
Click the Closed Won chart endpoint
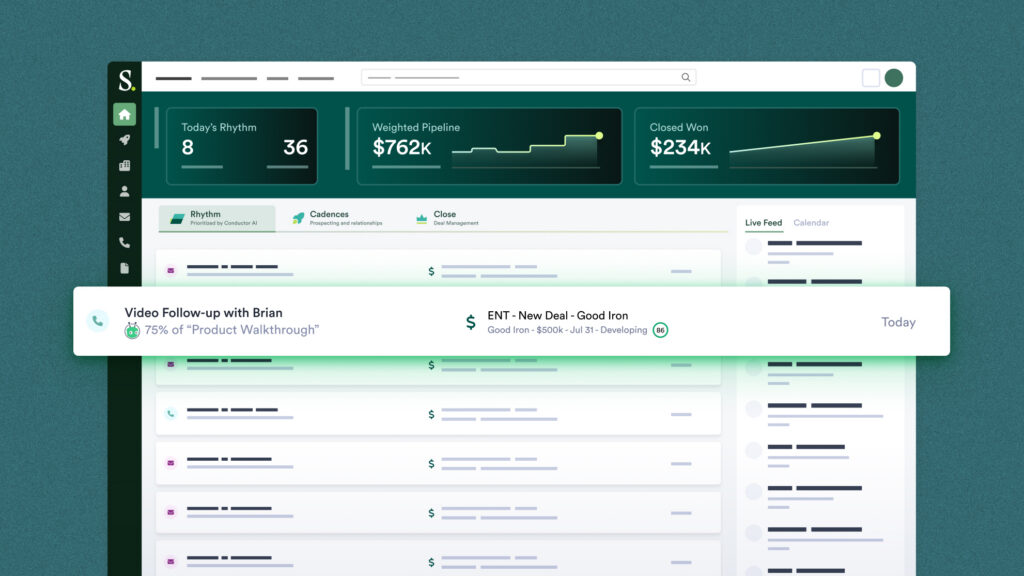tap(877, 136)
